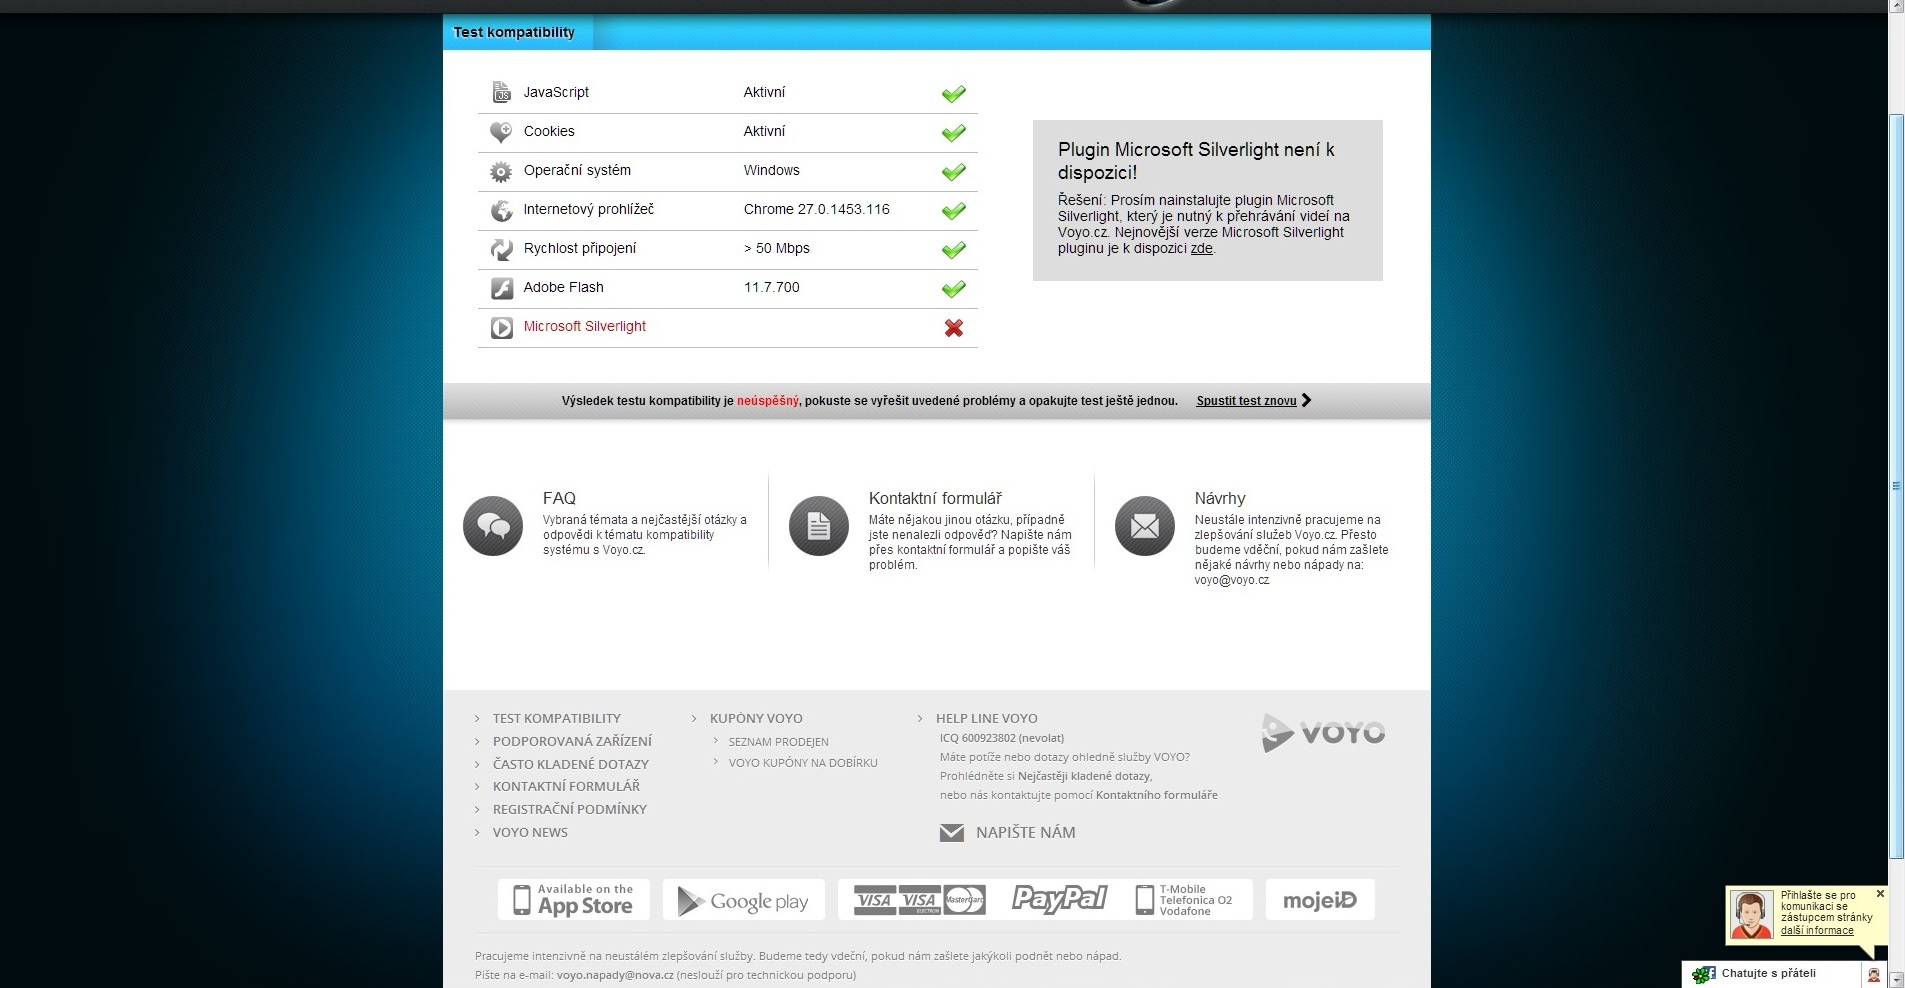Image resolution: width=1905 pixels, height=988 pixels.
Task: Click the Adobe Flash icon
Action: pyautogui.click(x=501, y=288)
